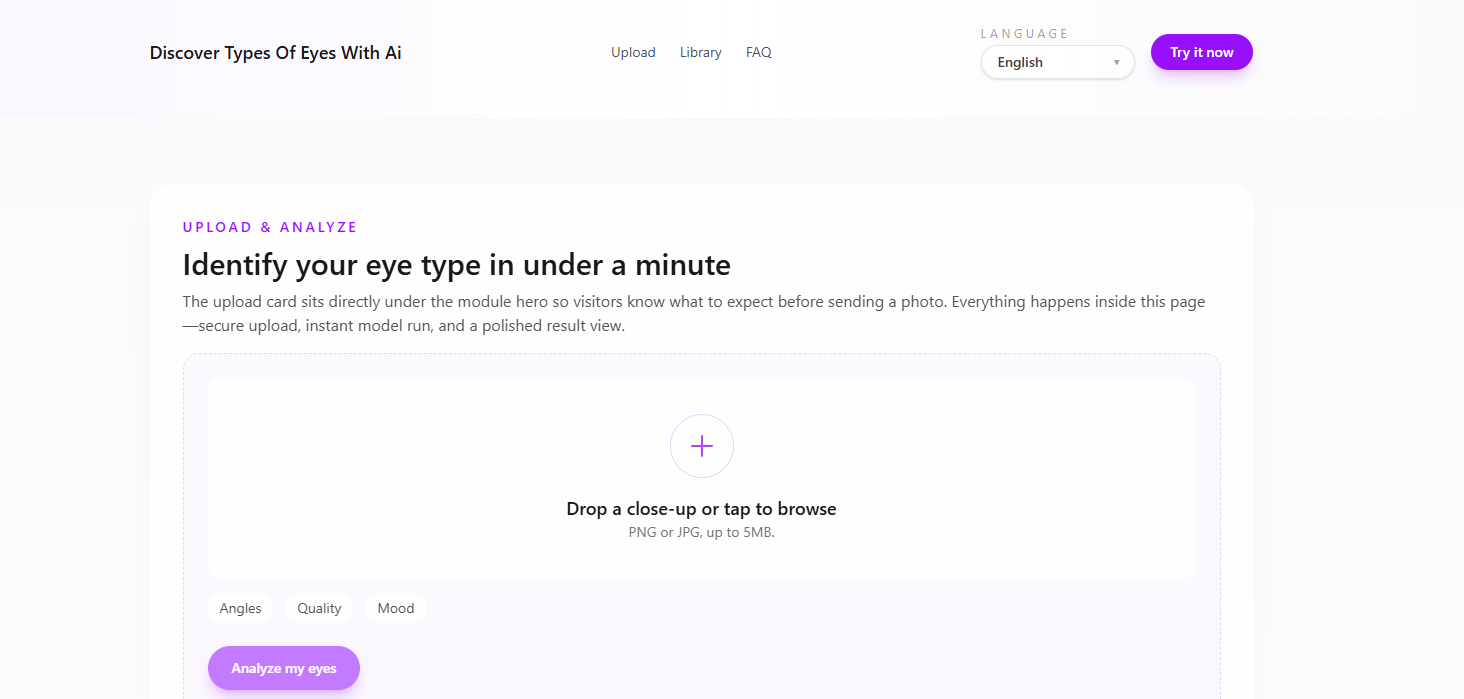
Task: Click the Drop a close-up or tap to browse text
Action: tap(701, 509)
